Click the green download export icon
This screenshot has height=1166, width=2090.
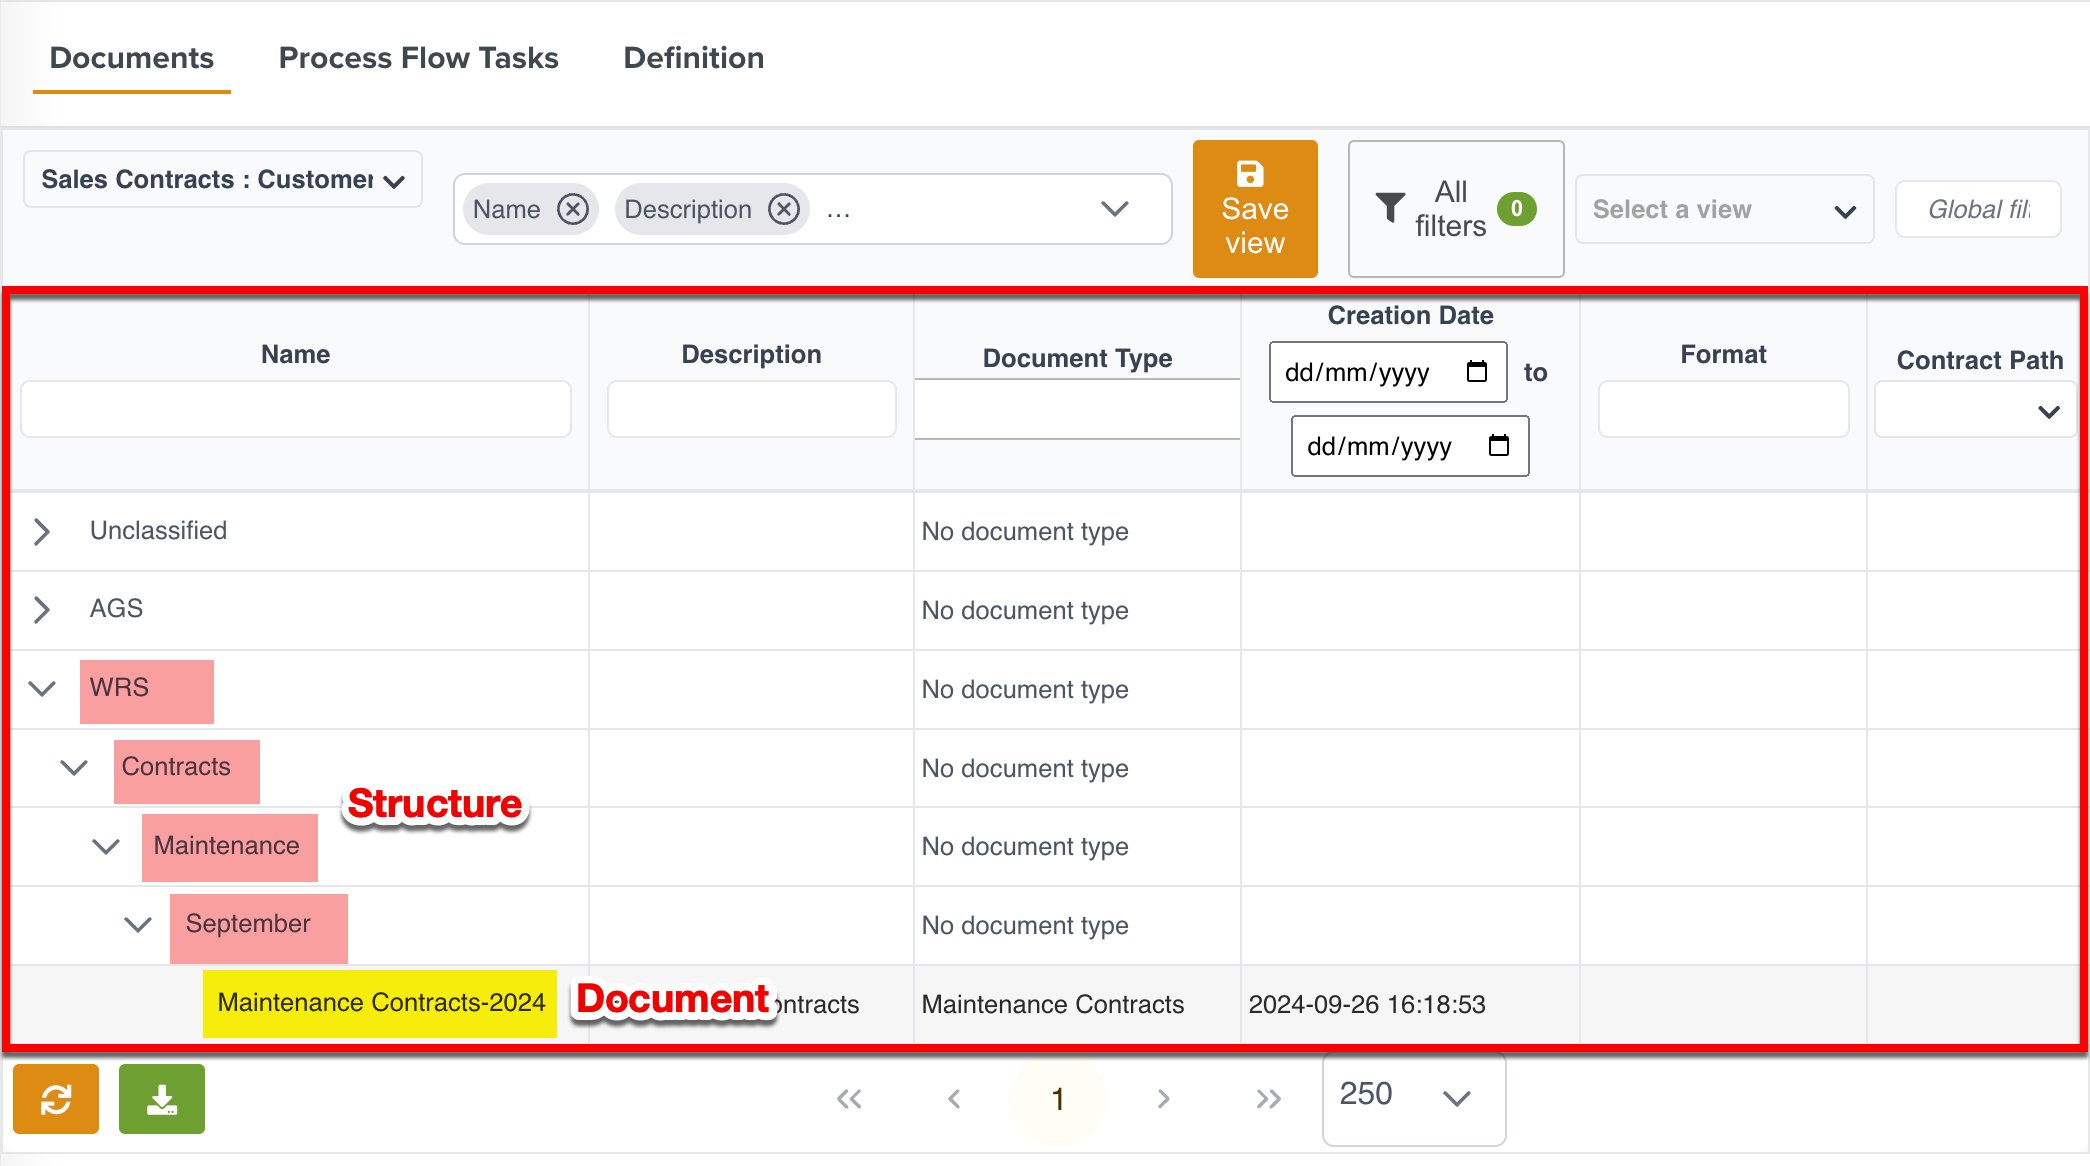[162, 1099]
